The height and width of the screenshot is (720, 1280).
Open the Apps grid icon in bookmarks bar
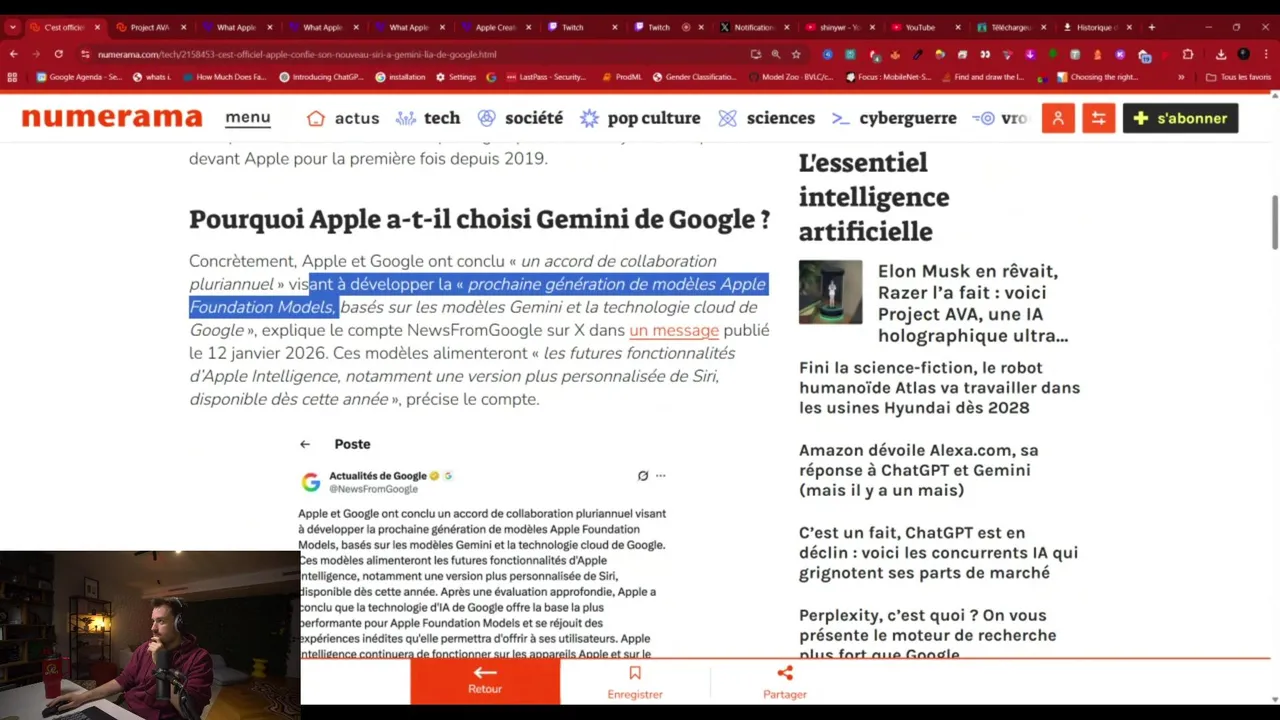coord(12,77)
